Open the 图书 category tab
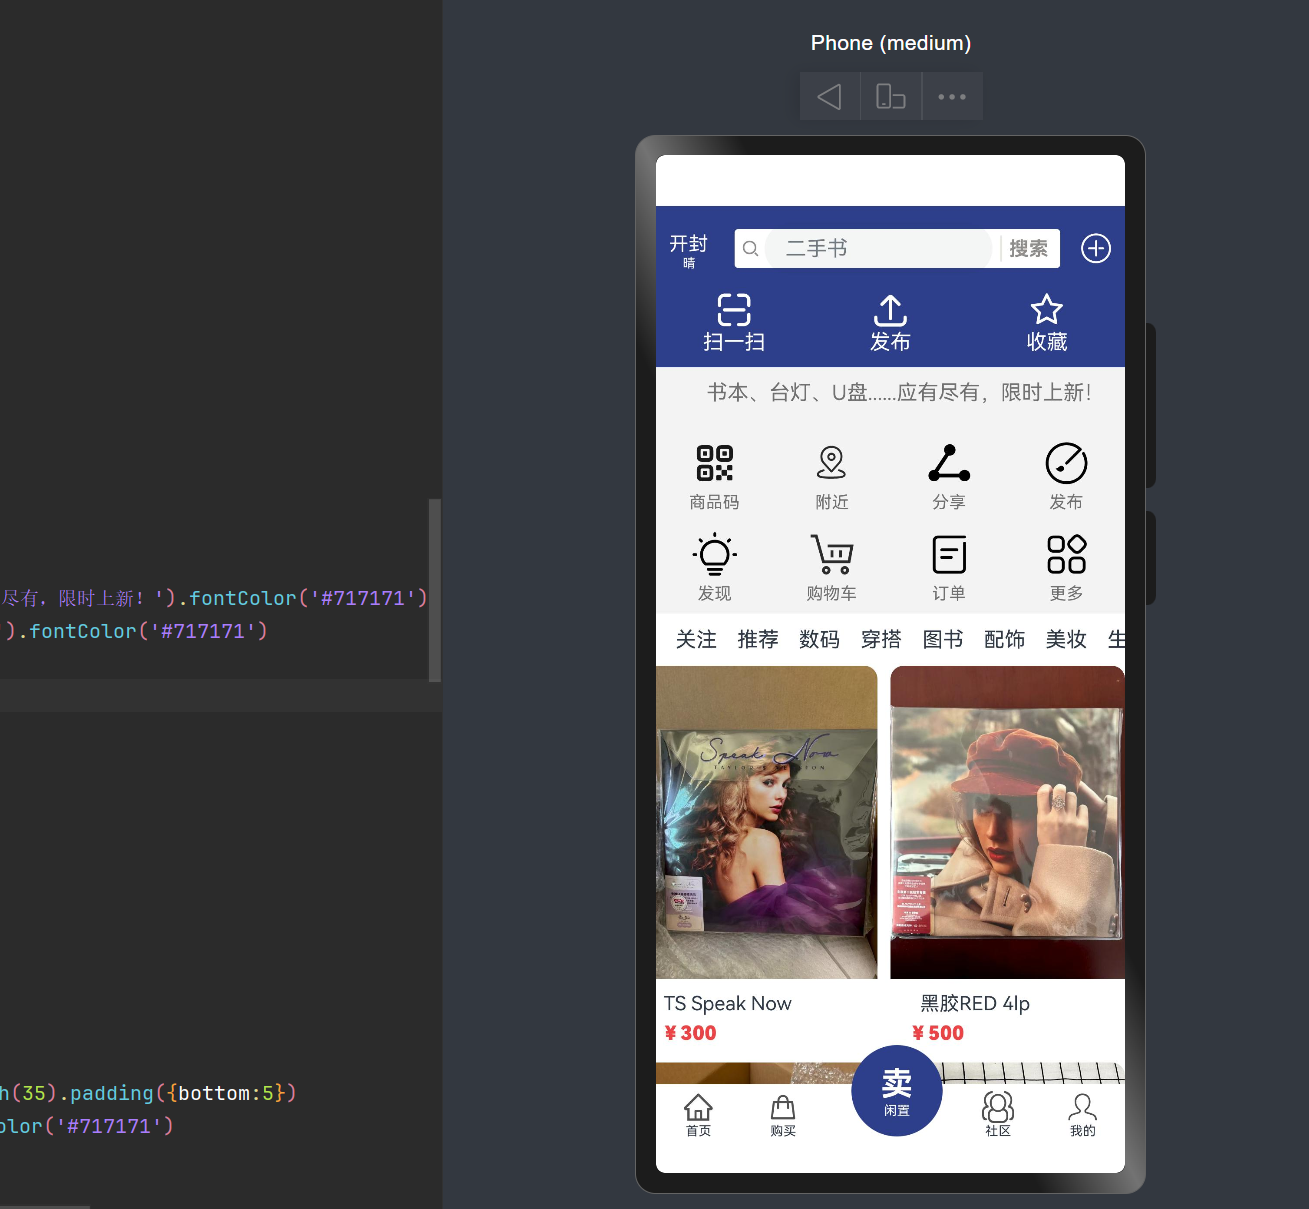 pyautogui.click(x=943, y=639)
